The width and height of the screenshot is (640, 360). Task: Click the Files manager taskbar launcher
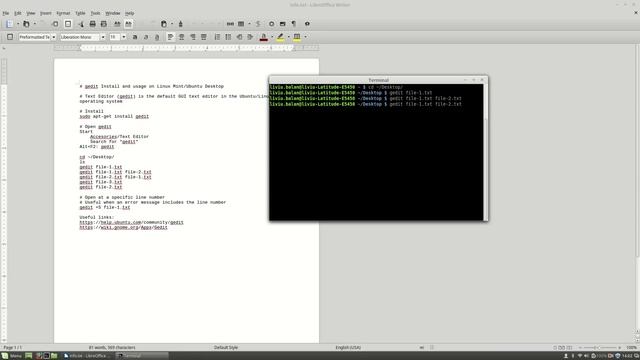coord(54,356)
